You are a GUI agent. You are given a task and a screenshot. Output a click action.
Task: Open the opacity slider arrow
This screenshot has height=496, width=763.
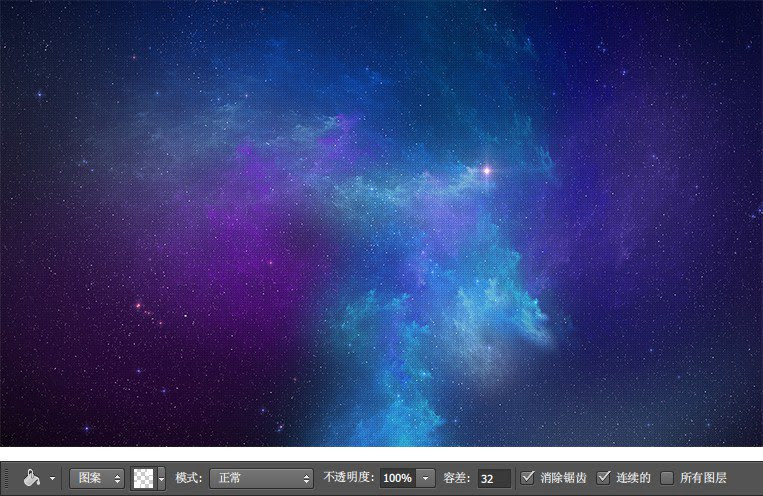pyautogui.click(x=425, y=478)
